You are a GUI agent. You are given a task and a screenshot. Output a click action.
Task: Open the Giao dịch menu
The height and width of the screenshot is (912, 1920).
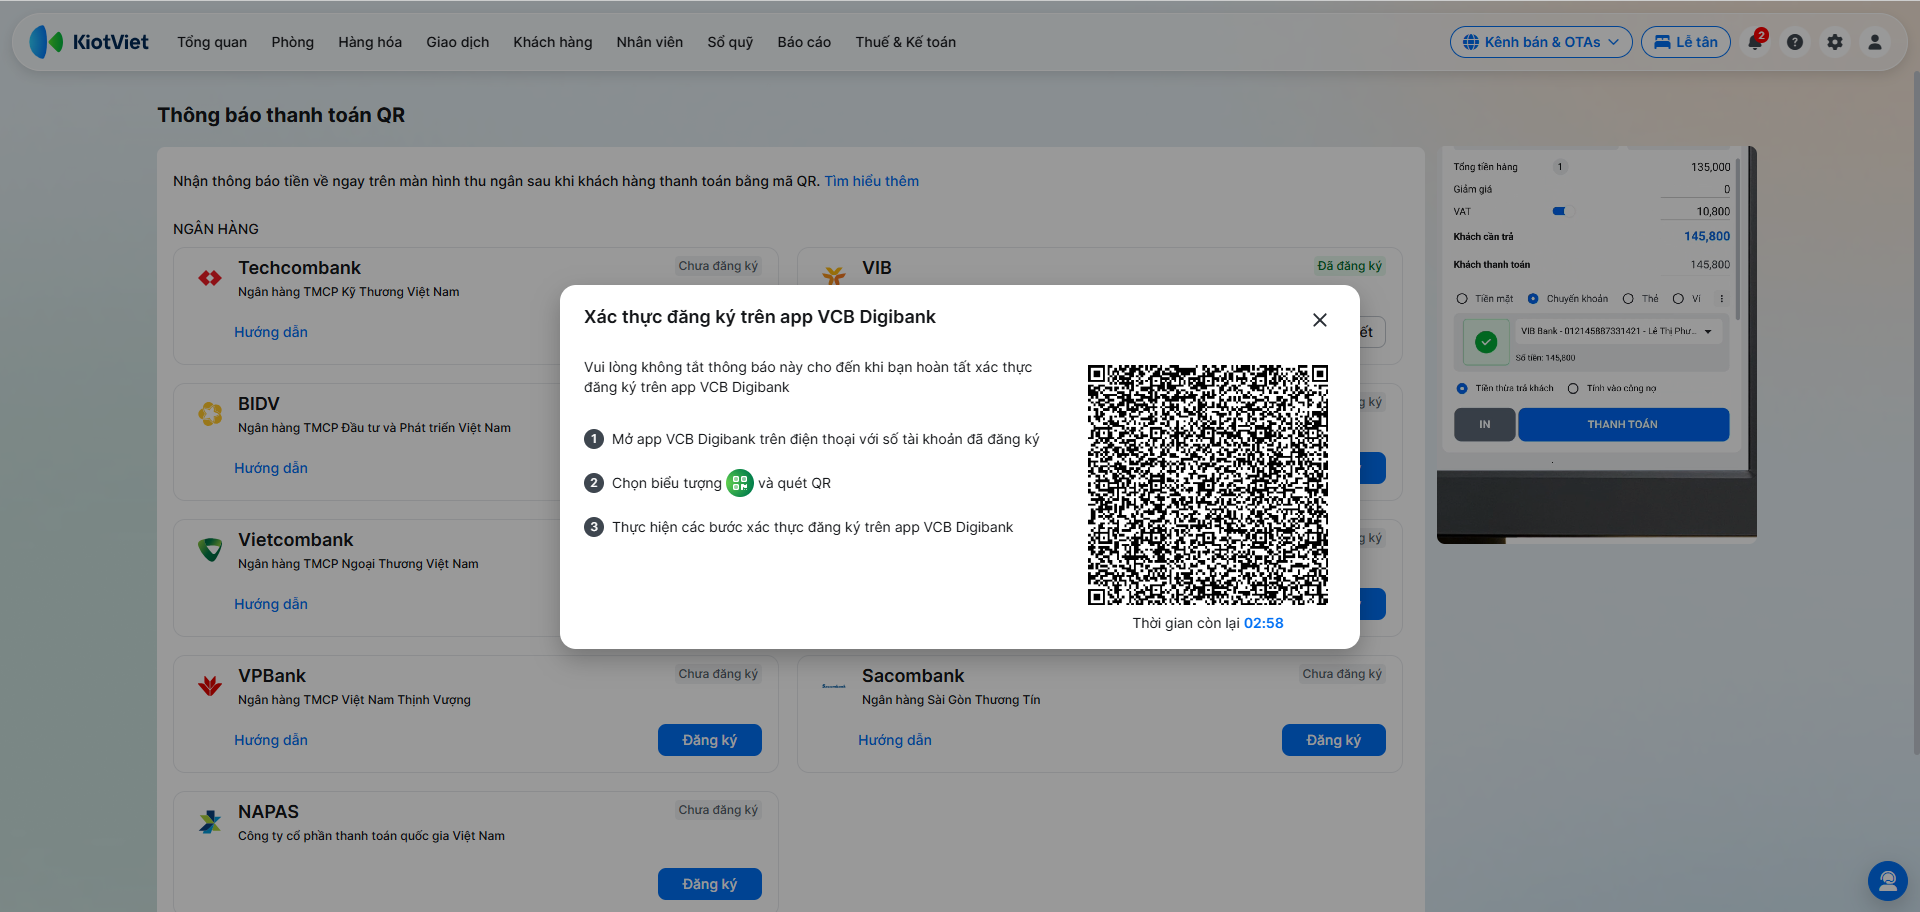tap(458, 42)
